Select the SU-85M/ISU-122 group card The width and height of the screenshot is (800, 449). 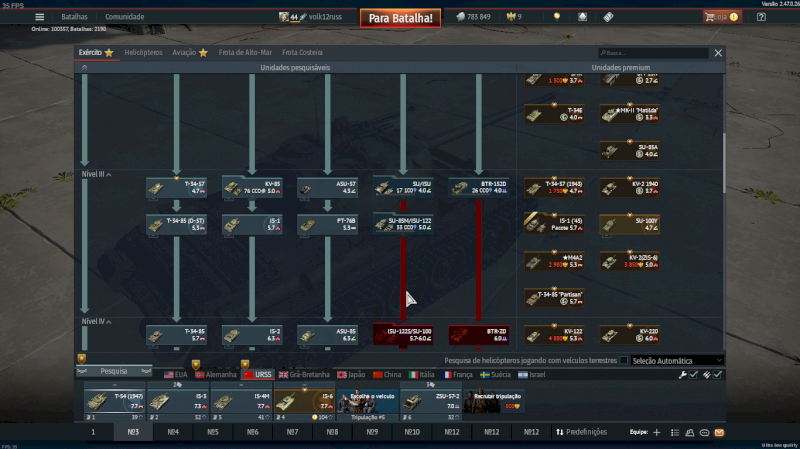(x=403, y=224)
